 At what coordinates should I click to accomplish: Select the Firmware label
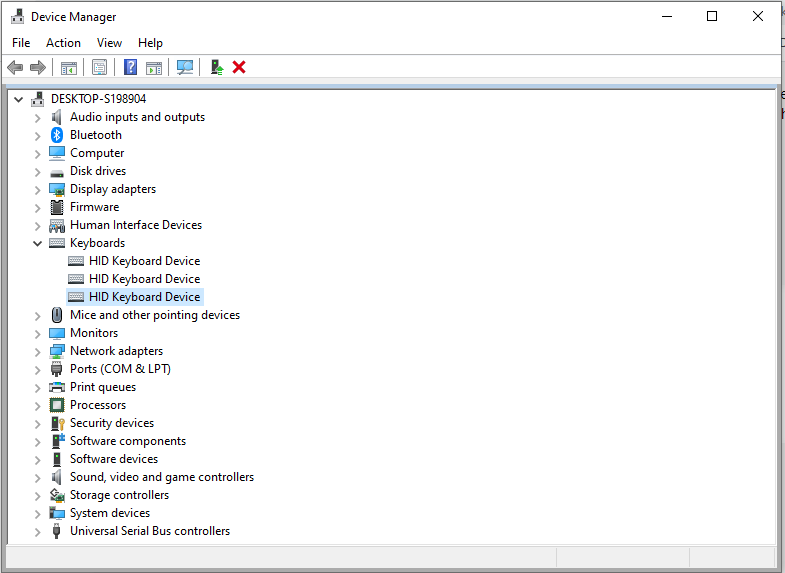[x=95, y=207]
